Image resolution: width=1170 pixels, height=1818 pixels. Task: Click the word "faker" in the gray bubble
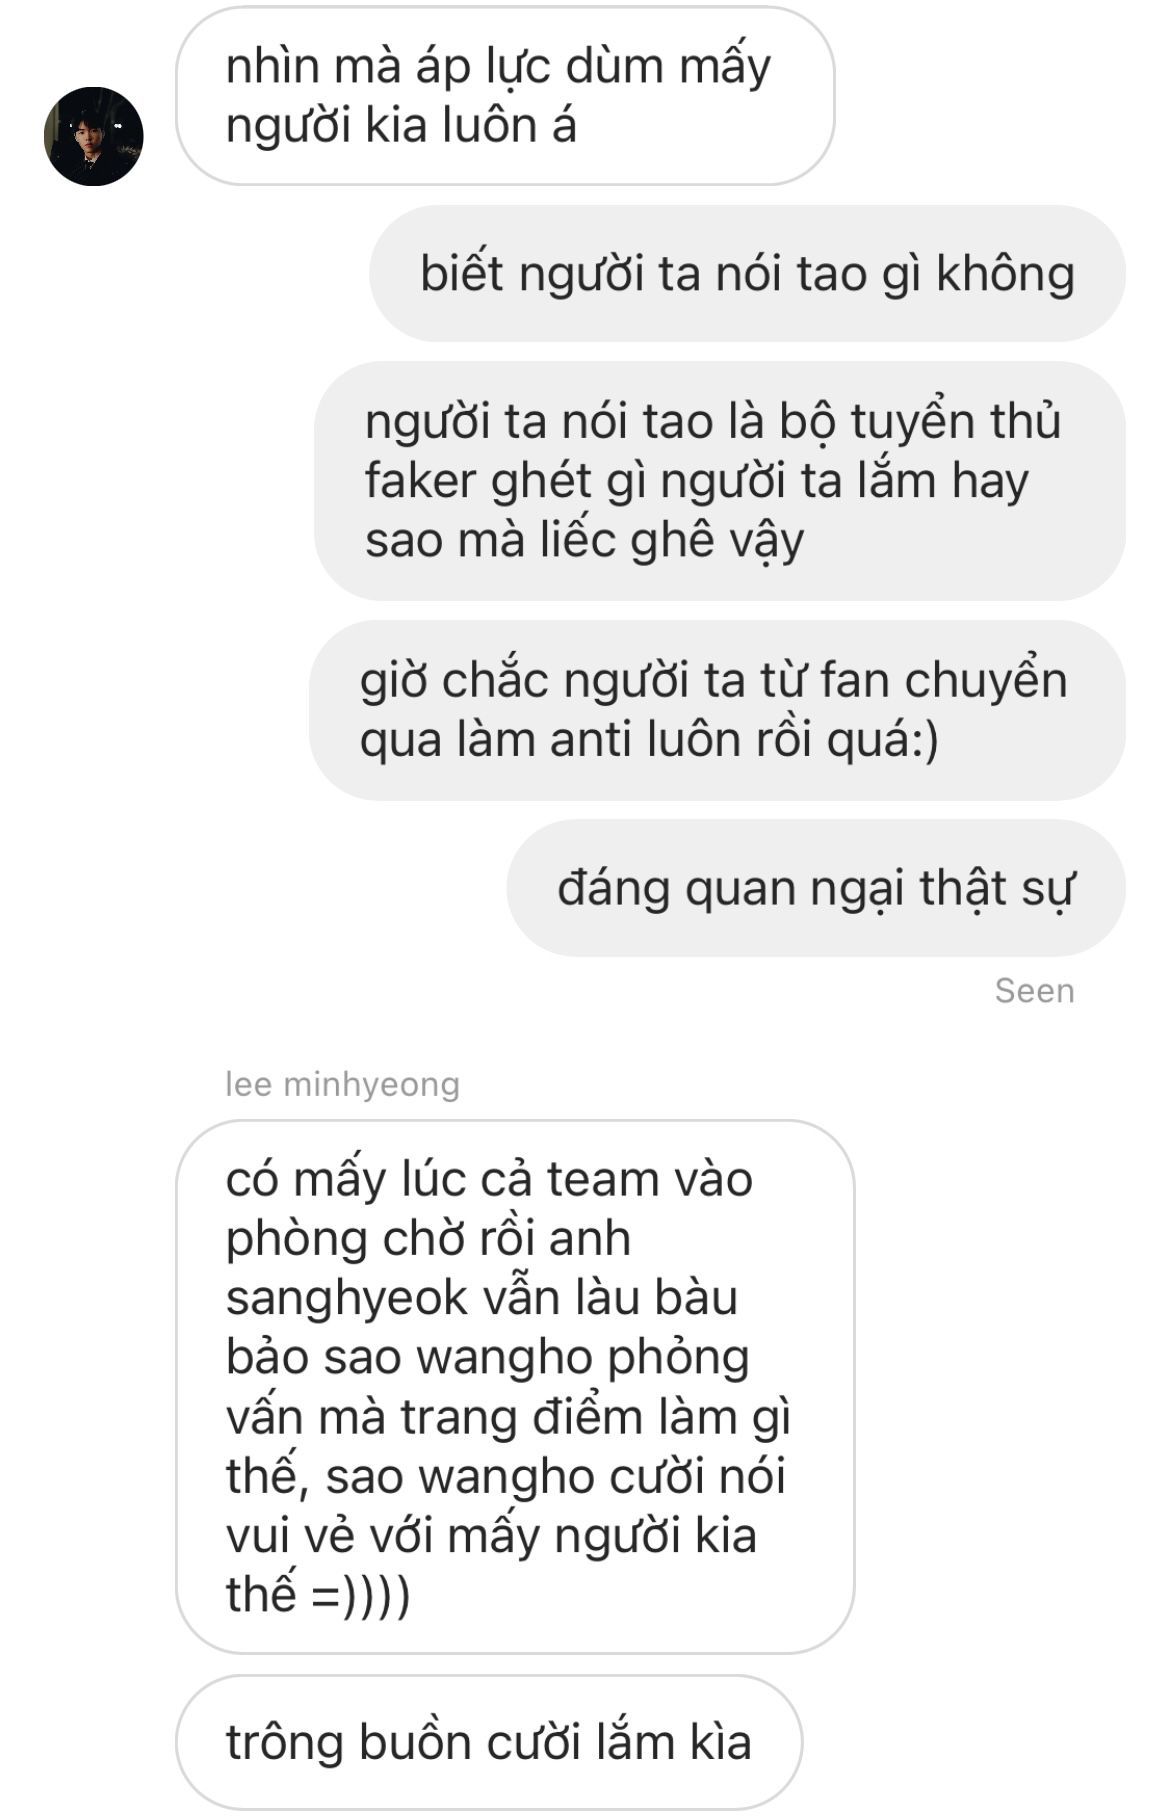click(x=420, y=480)
